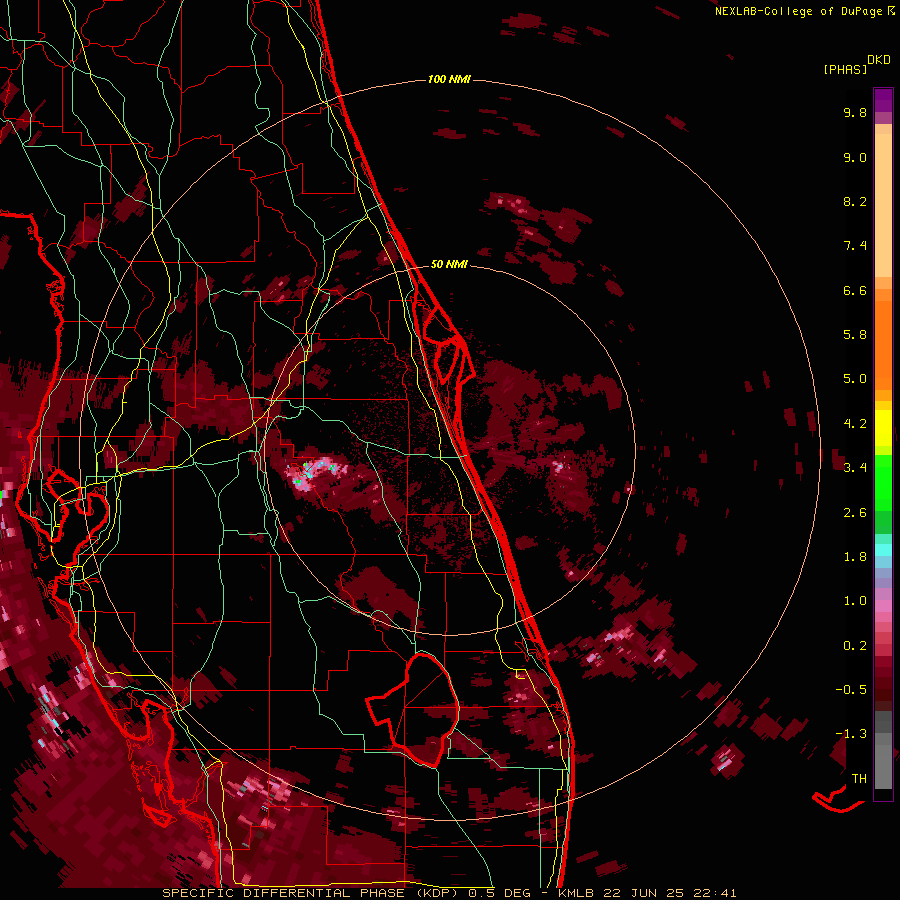Pick the yellow band of the color scale

pos(883,428)
